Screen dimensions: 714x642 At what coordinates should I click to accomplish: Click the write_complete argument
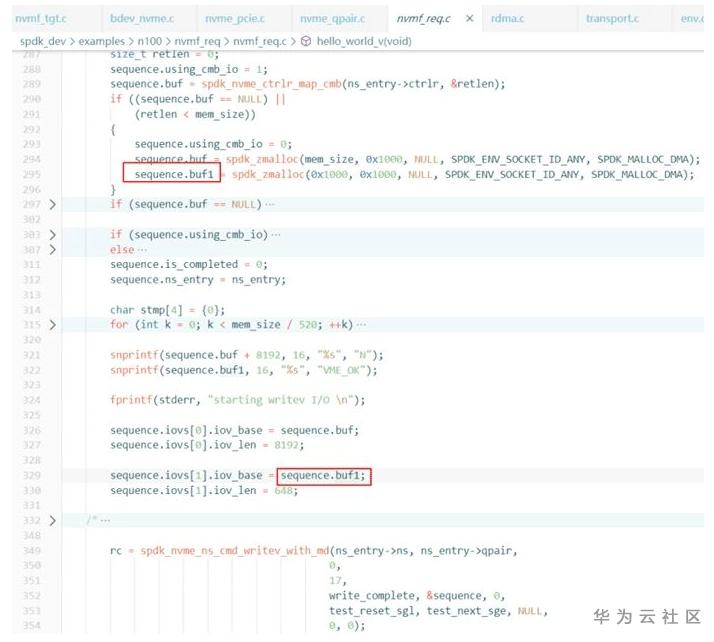(372, 596)
